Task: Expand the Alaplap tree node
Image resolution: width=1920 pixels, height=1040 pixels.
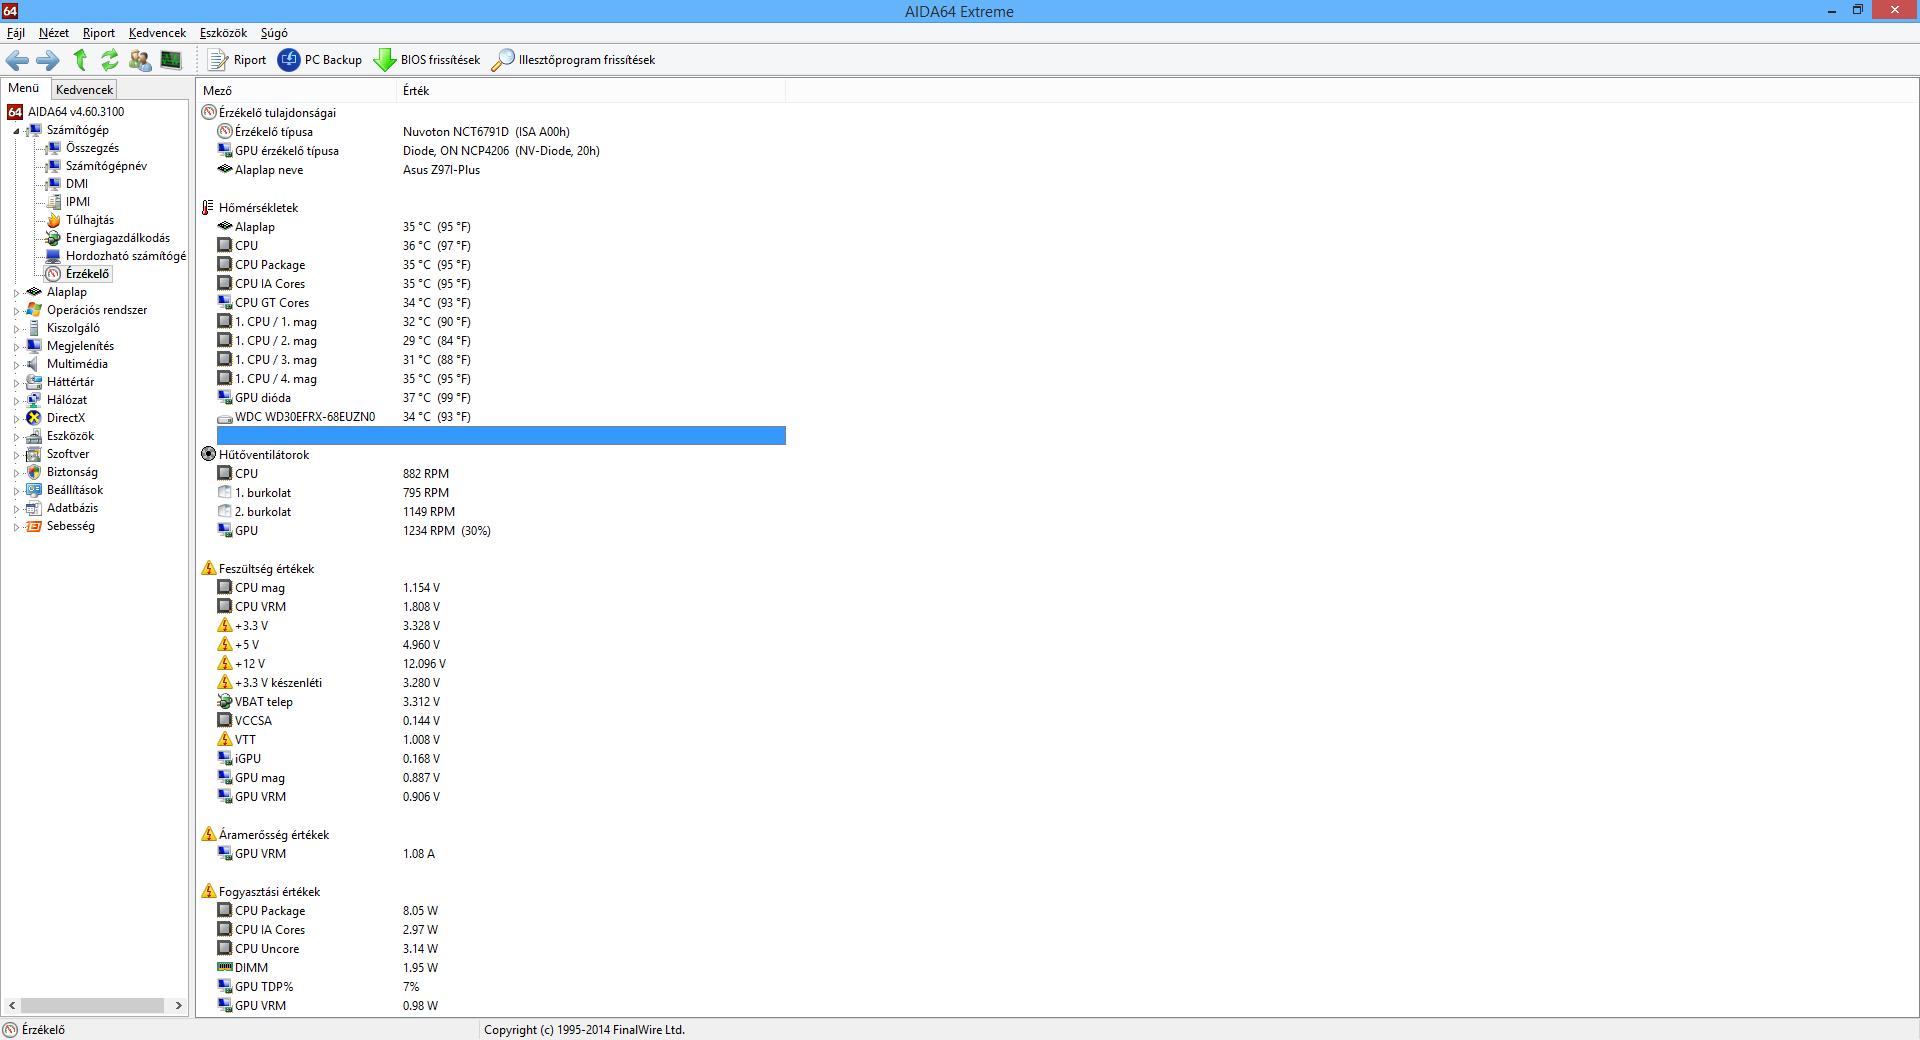Action: (17, 293)
